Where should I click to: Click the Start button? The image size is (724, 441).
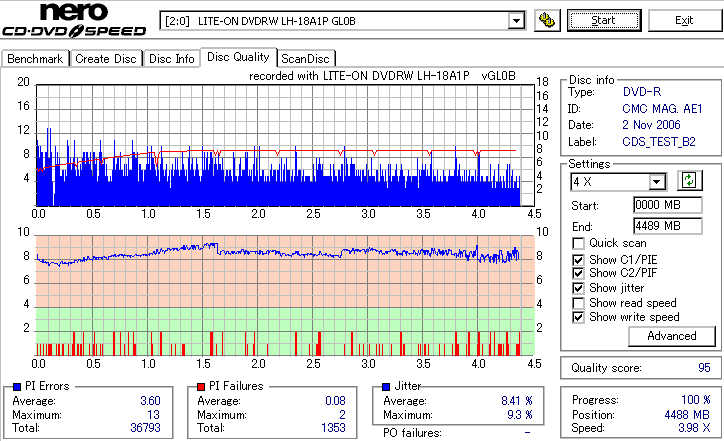[x=604, y=21]
